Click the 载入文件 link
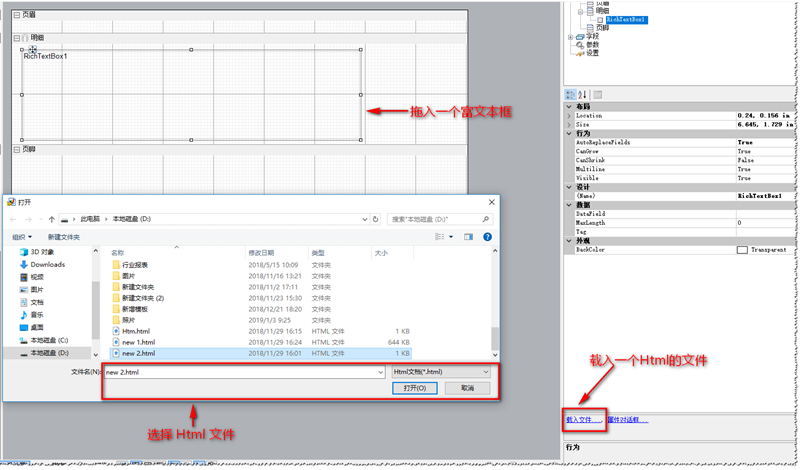 pyautogui.click(x=583, y=420)
